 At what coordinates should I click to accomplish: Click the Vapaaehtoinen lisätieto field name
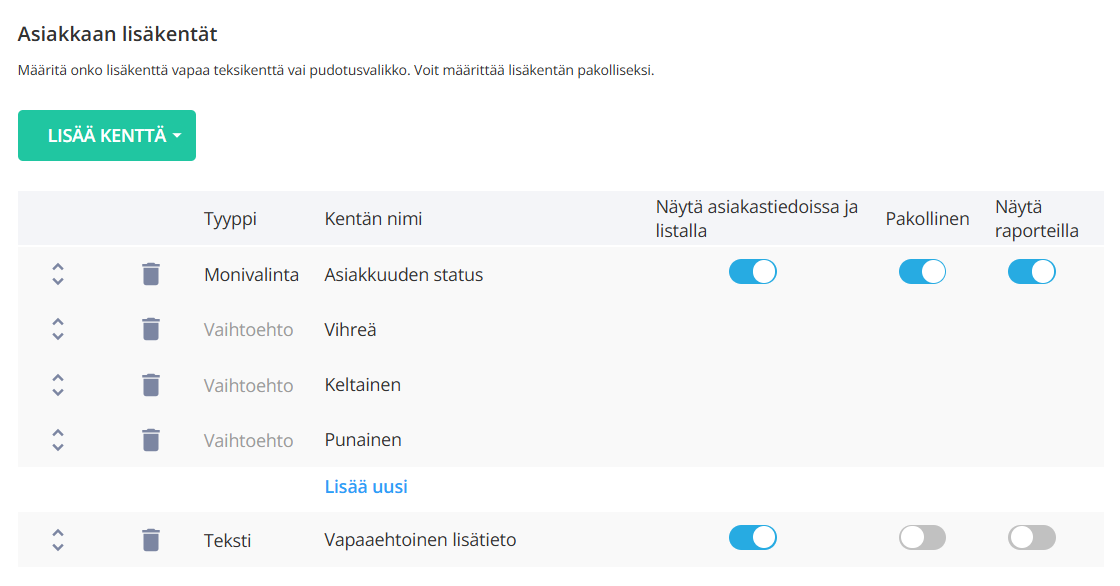pyautogui.click(x=420, y=540)
